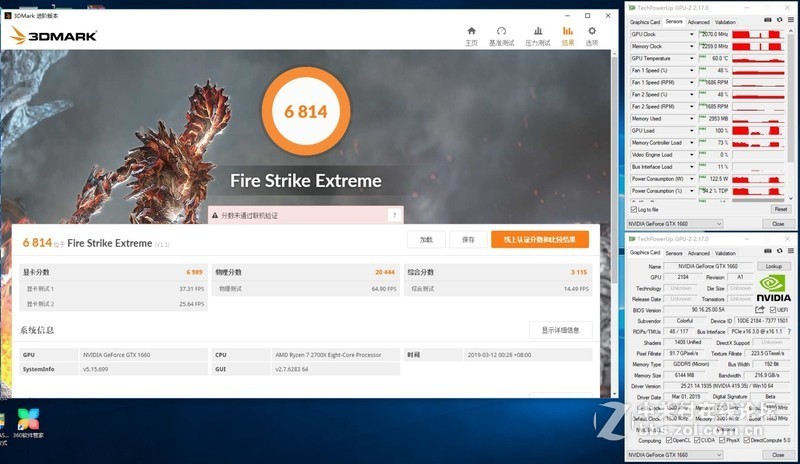The image size is (800, 464).
Task: Click the scroll-down arrow of the sensor list
Action: [791, 199]
